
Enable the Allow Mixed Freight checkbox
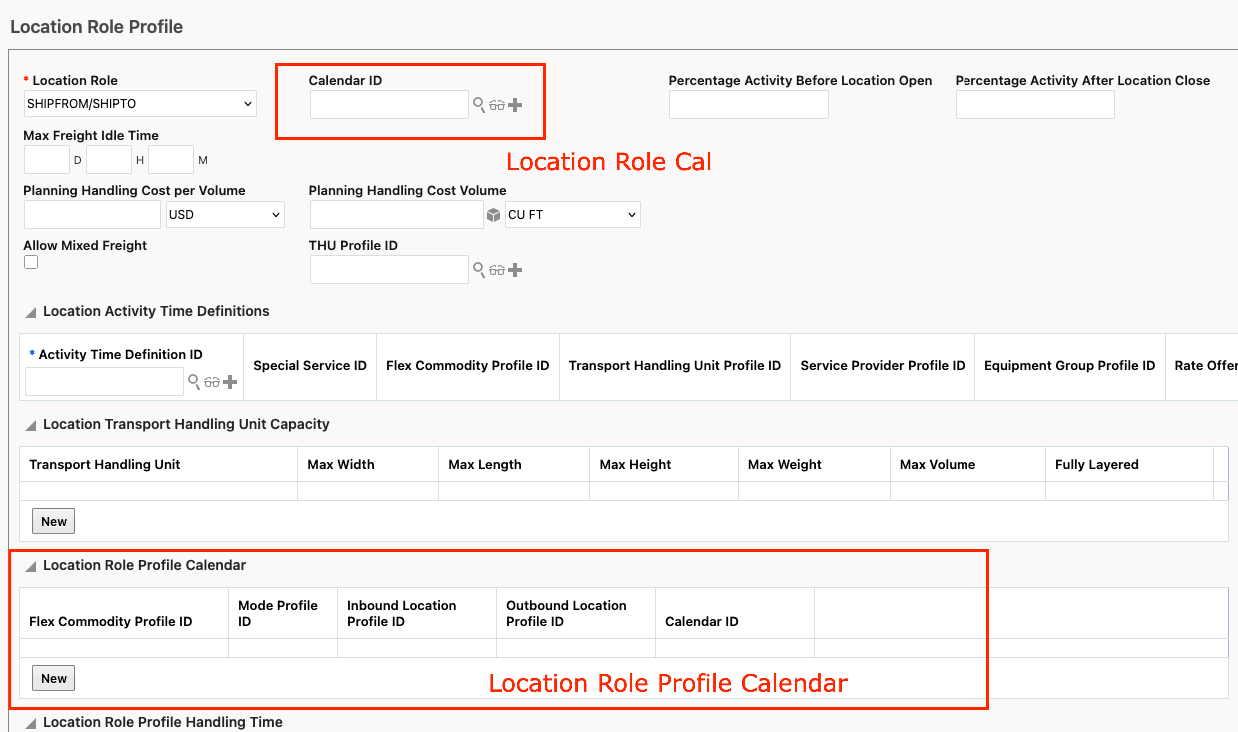pos(31,261)
